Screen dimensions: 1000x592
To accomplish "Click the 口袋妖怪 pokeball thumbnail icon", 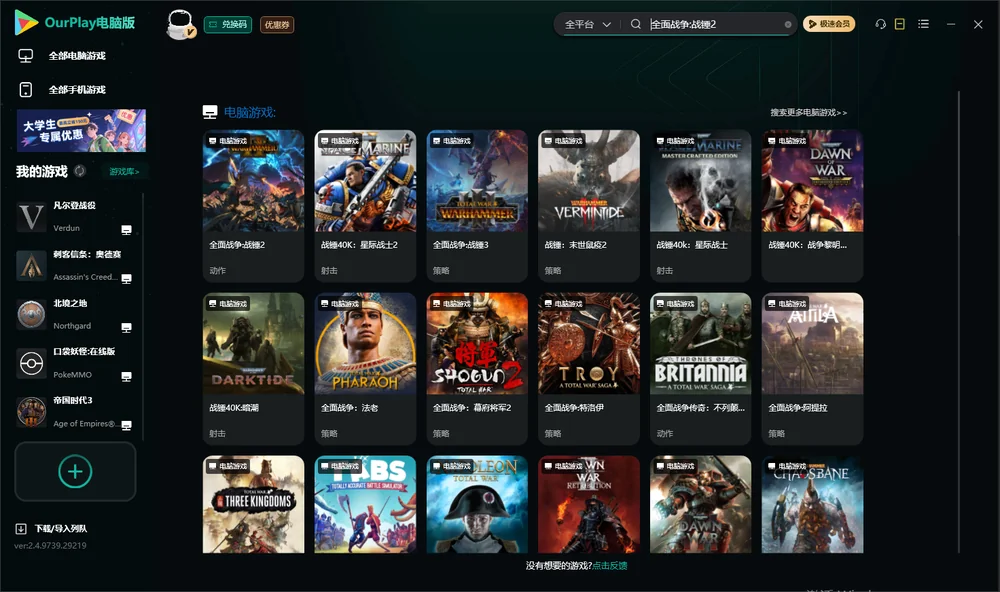I will click(31, 364).
